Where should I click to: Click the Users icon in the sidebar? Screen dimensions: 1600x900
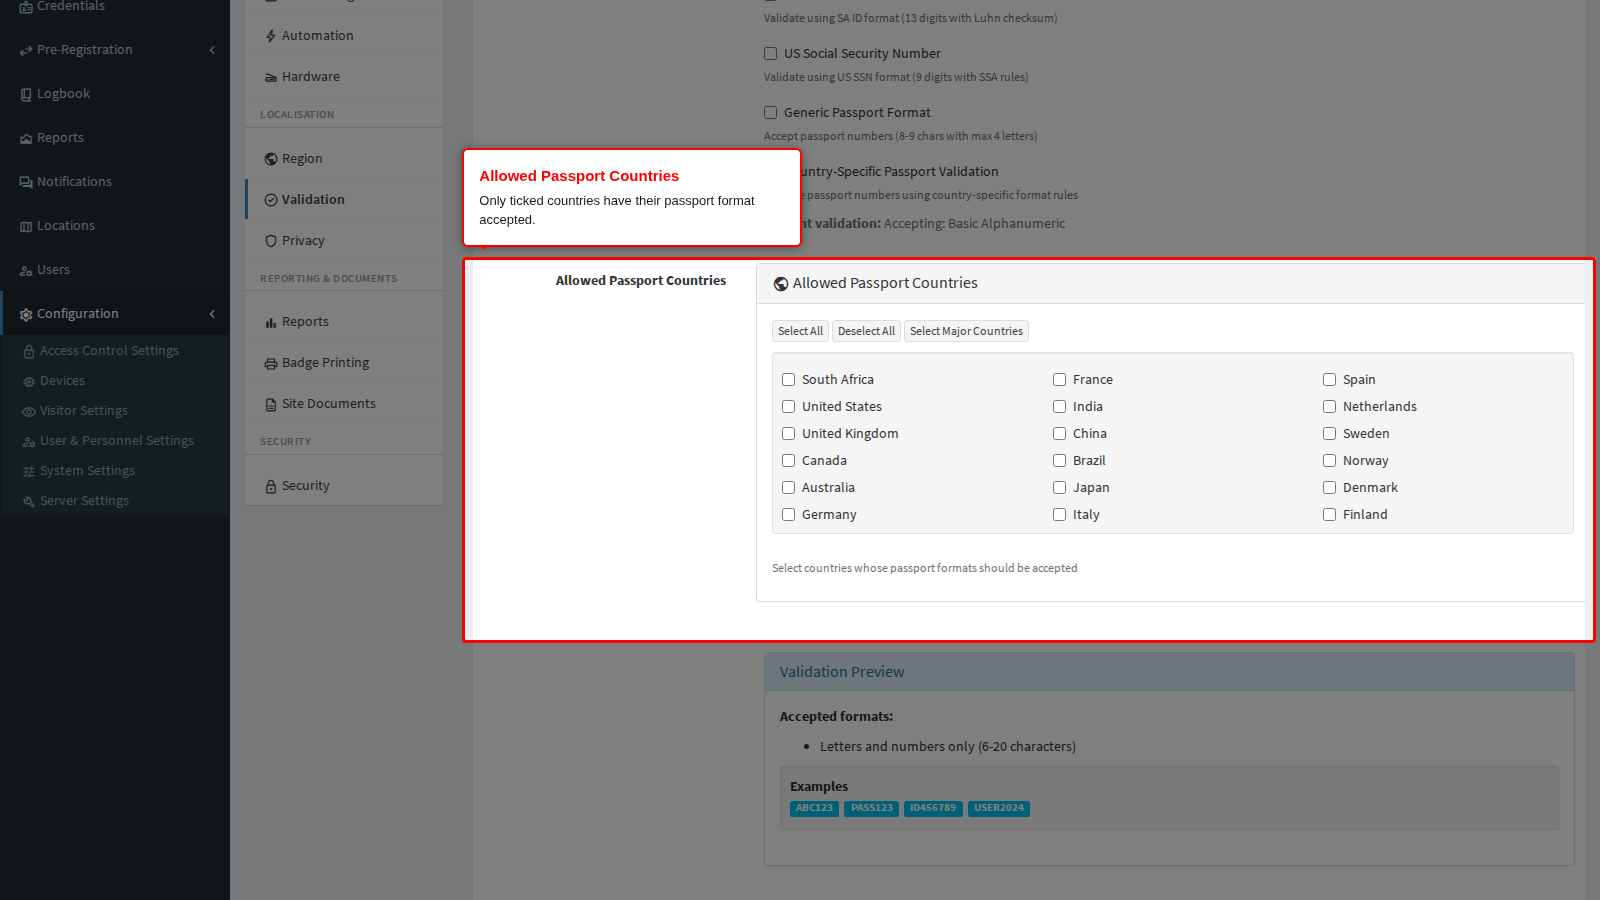(26, 270)
